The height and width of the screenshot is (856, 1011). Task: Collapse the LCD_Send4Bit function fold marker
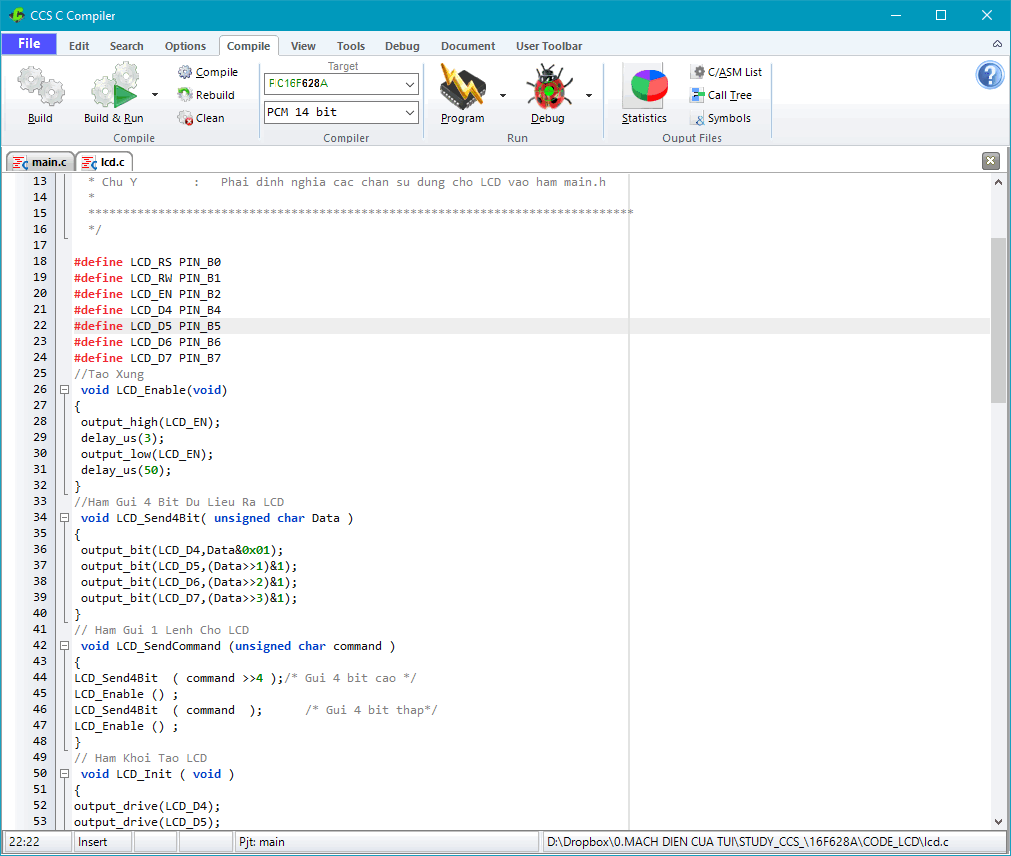64,518
